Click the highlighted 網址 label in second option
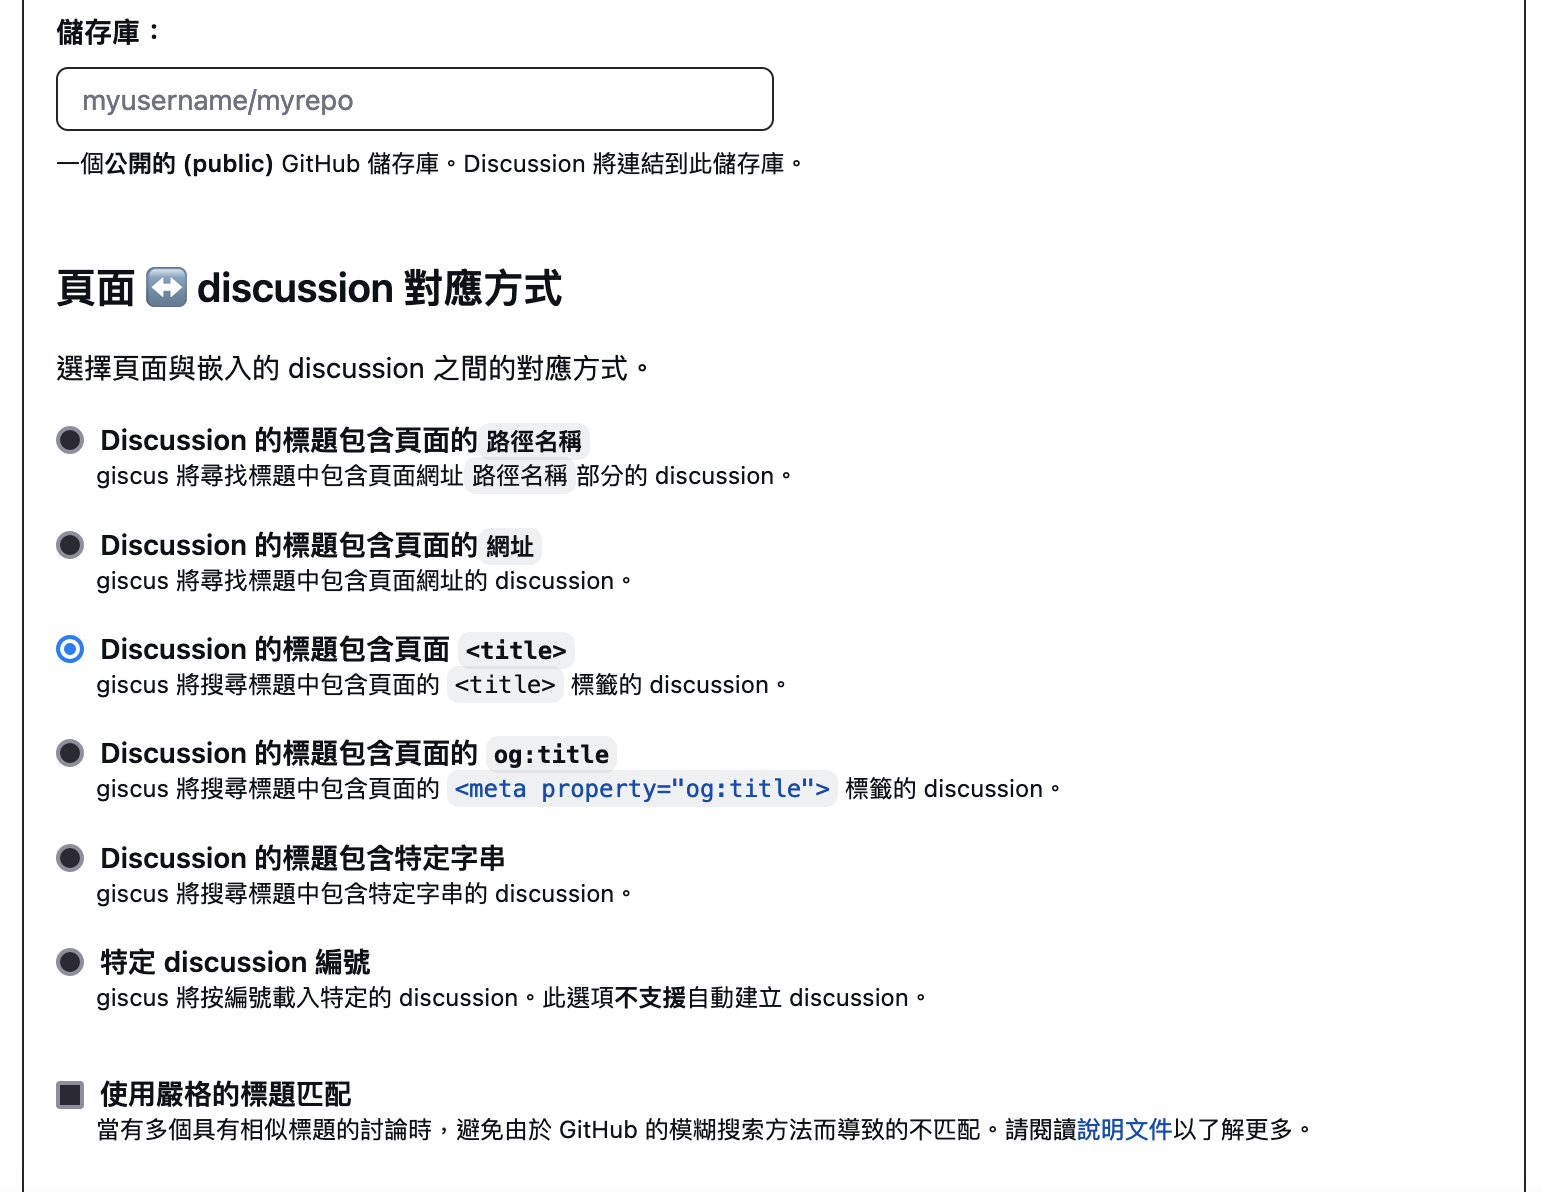1542x1192 pixels. tap(510, 546)
